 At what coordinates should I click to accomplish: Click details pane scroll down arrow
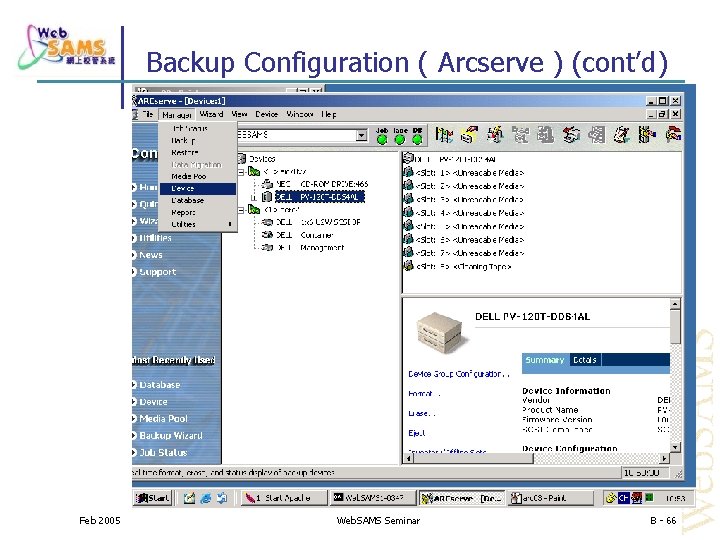675,447
